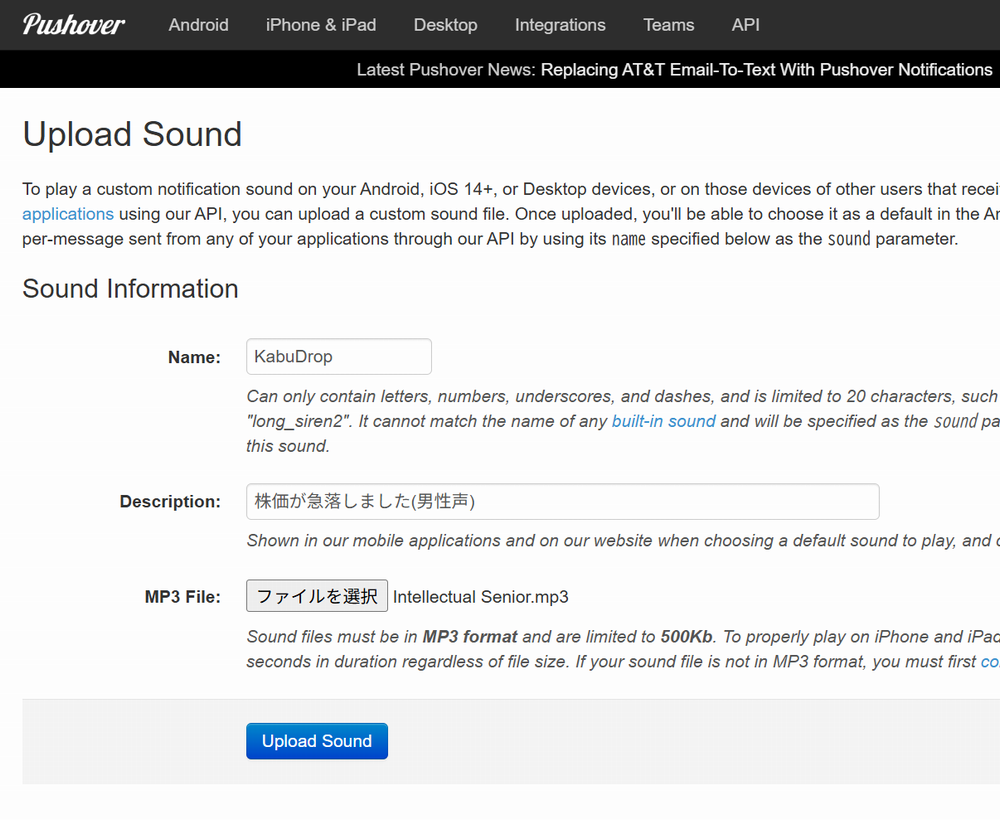
Task: Click the Pushover logo
Action: tap(73, 24)
